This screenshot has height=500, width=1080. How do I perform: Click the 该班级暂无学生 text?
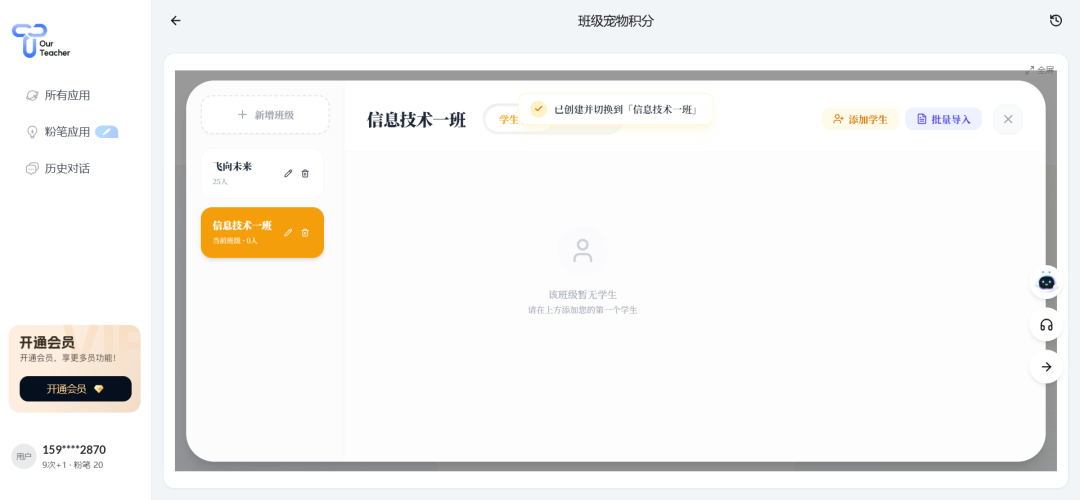pyautogui.click(x=583, y=295)
